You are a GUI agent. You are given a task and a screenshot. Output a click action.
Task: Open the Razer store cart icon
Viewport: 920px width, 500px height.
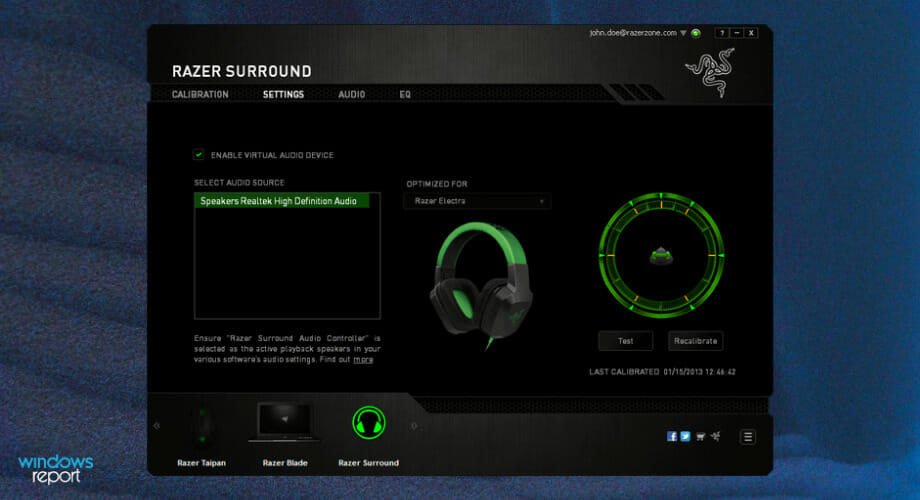click(x=700, y=436)
